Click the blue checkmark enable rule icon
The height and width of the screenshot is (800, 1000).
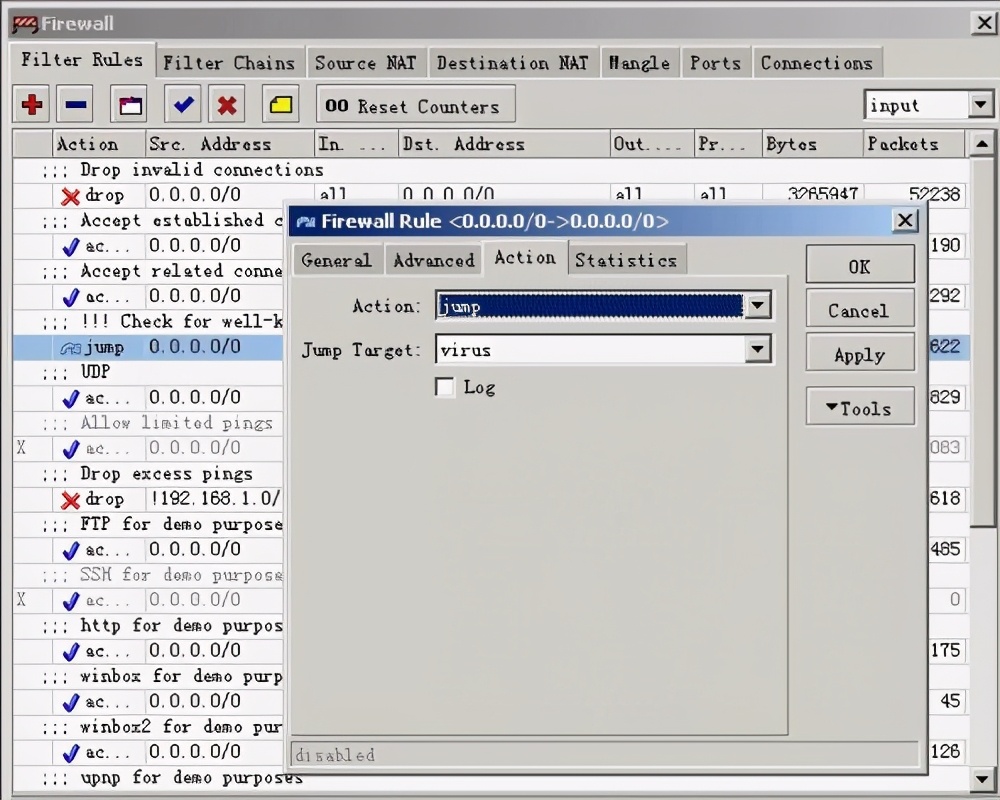[185, 104]
